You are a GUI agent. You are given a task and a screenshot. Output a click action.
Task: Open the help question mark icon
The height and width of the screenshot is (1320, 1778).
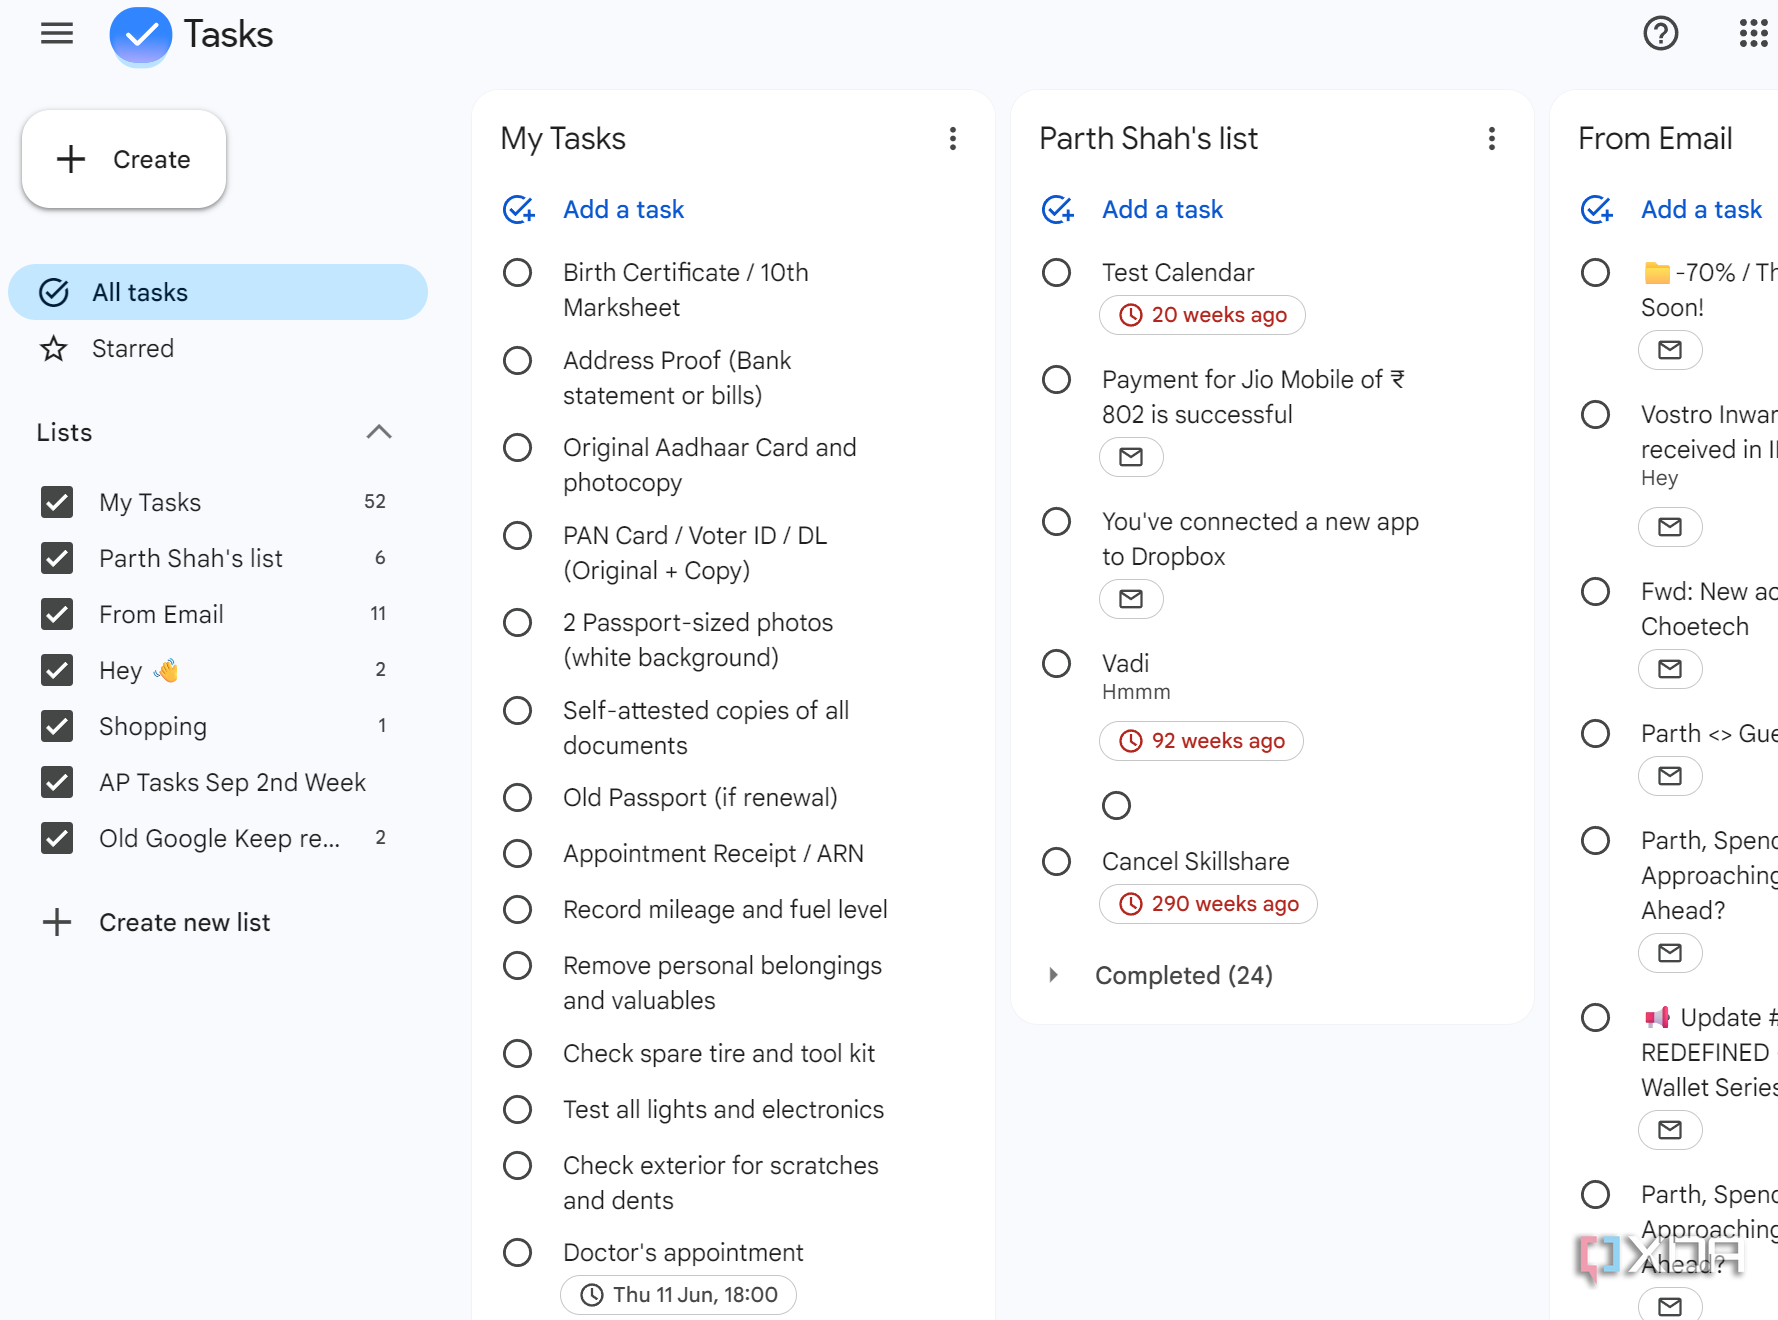coord(1660,34)
